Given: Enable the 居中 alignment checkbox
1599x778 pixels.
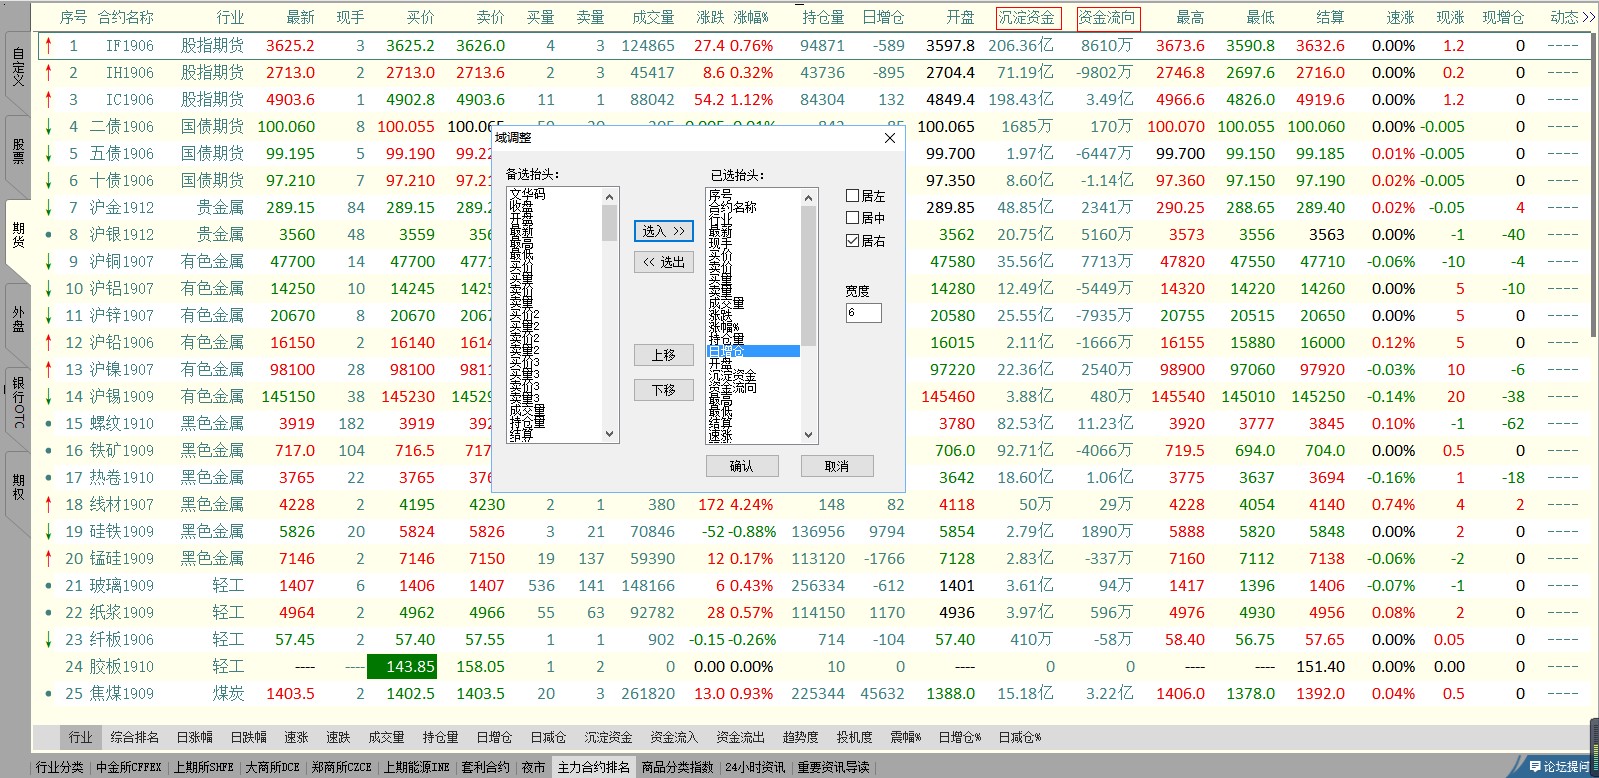Looking at the screenshot, I should tap(853, 218).
